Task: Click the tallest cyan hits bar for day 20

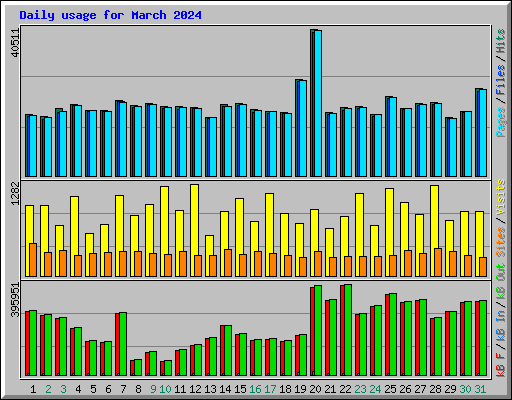Action: click(318, 103)
